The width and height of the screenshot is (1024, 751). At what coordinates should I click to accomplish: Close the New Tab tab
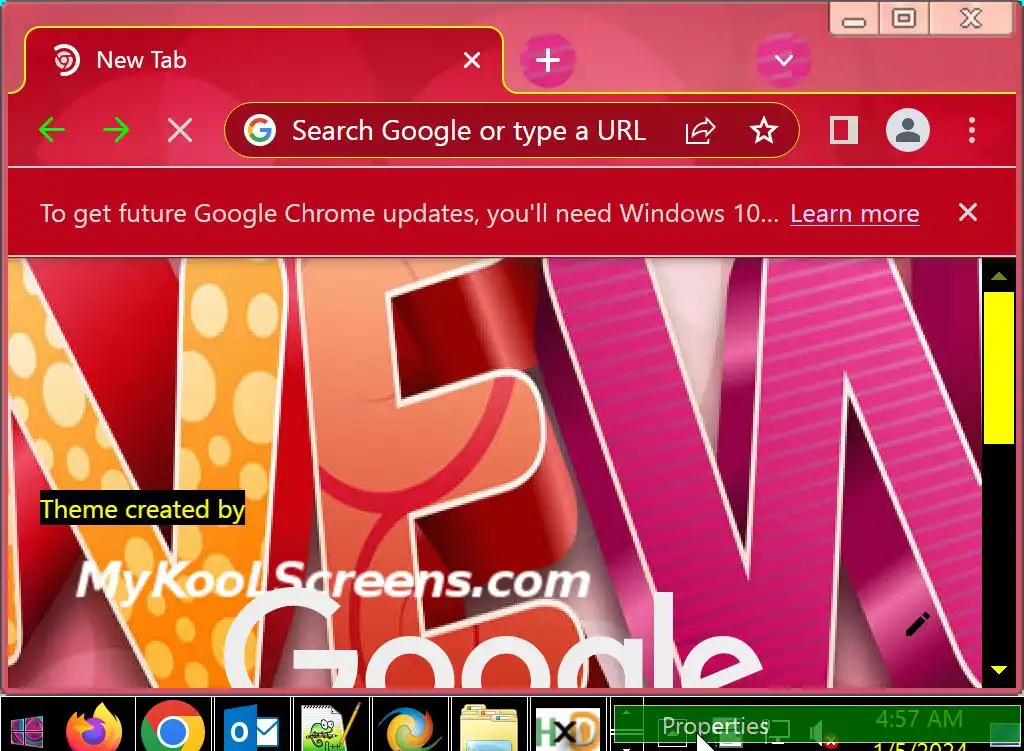tap(472, 60)
